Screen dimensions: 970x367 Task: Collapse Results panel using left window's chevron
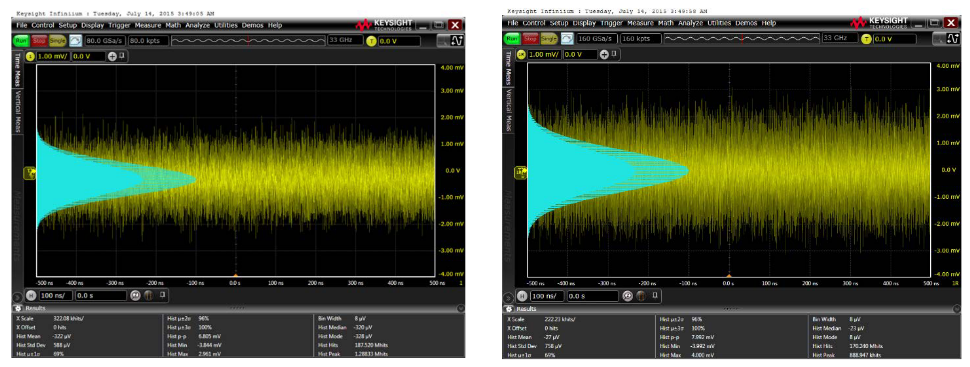[x=460, y=308]
